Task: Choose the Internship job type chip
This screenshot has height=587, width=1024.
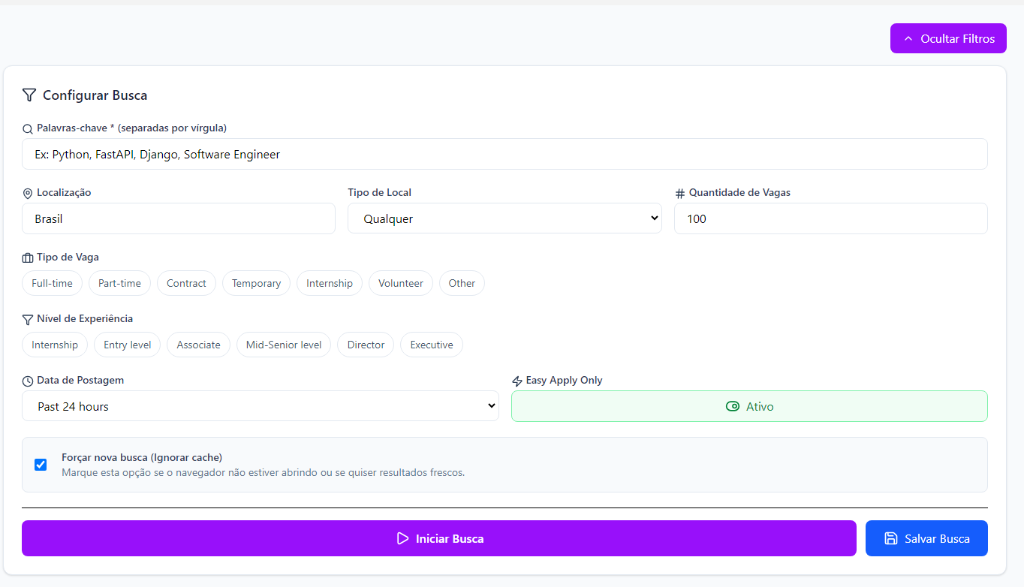Action: pos(329,283)
